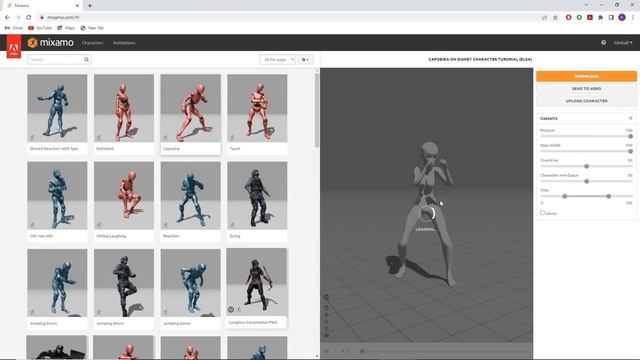Select the Old Man Idle thumbnail

[57, 196]
